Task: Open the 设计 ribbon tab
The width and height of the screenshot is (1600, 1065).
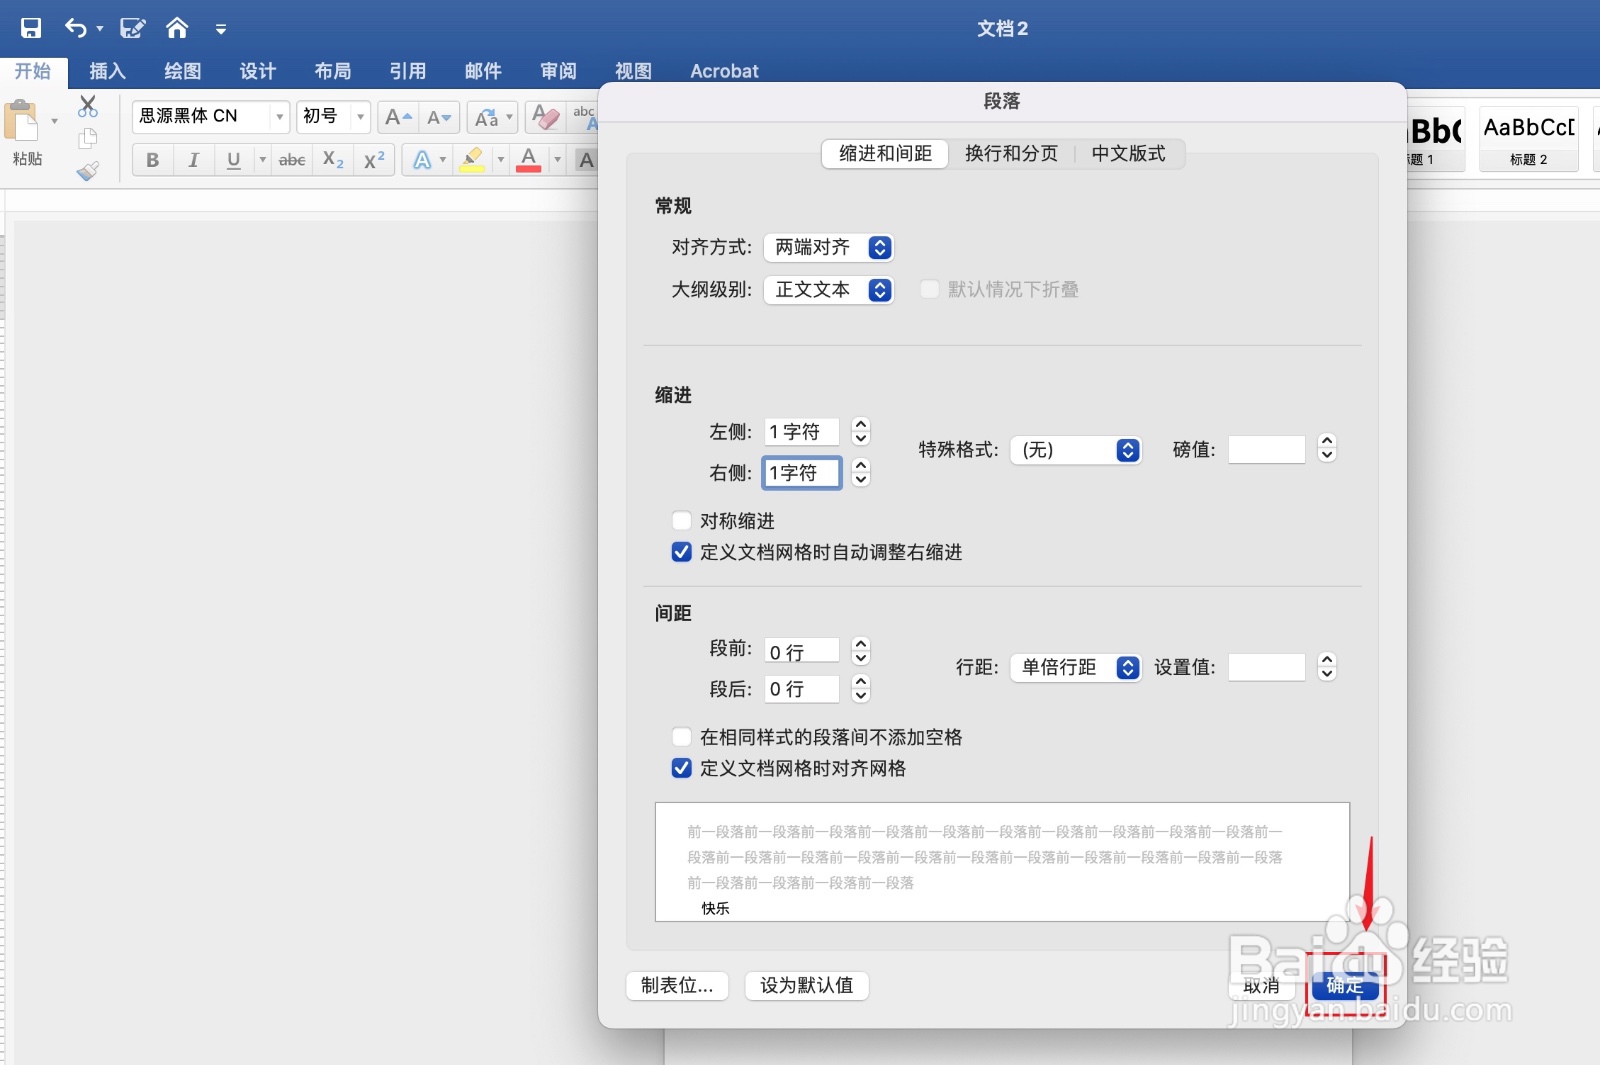Action: 258,71
